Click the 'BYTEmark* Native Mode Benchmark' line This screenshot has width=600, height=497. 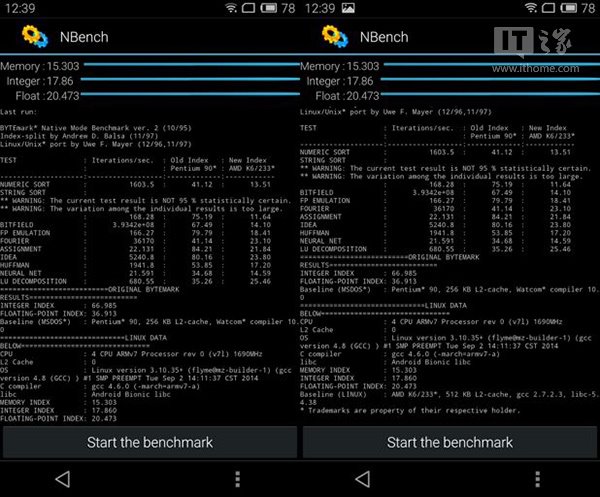pos(96,128)
